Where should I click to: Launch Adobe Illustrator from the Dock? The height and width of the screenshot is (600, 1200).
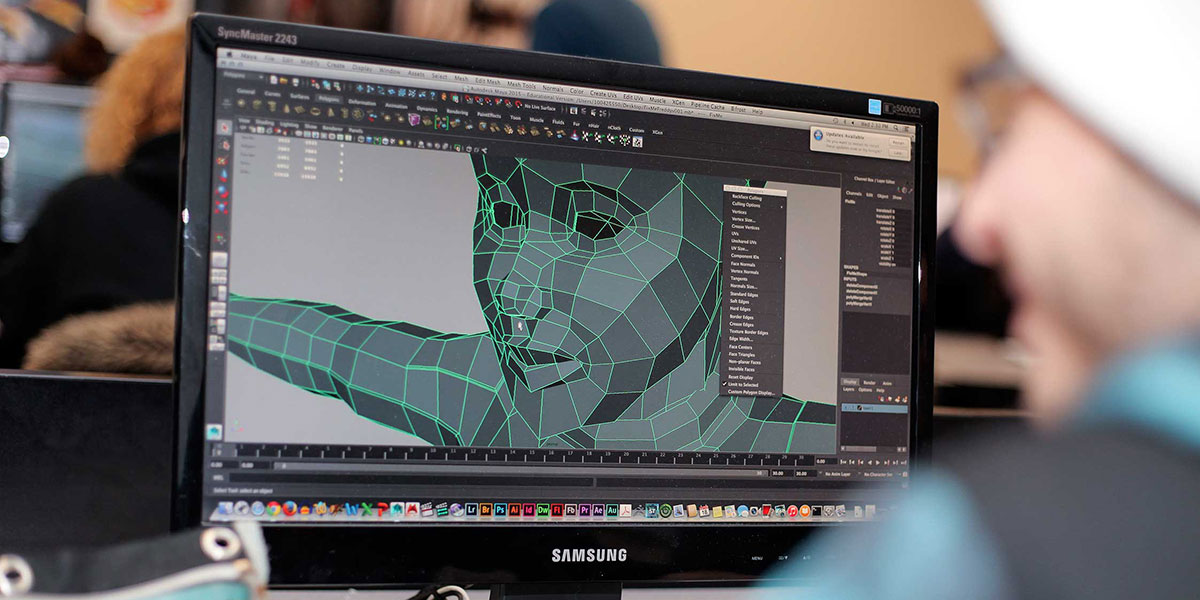[x=514, y=509]
